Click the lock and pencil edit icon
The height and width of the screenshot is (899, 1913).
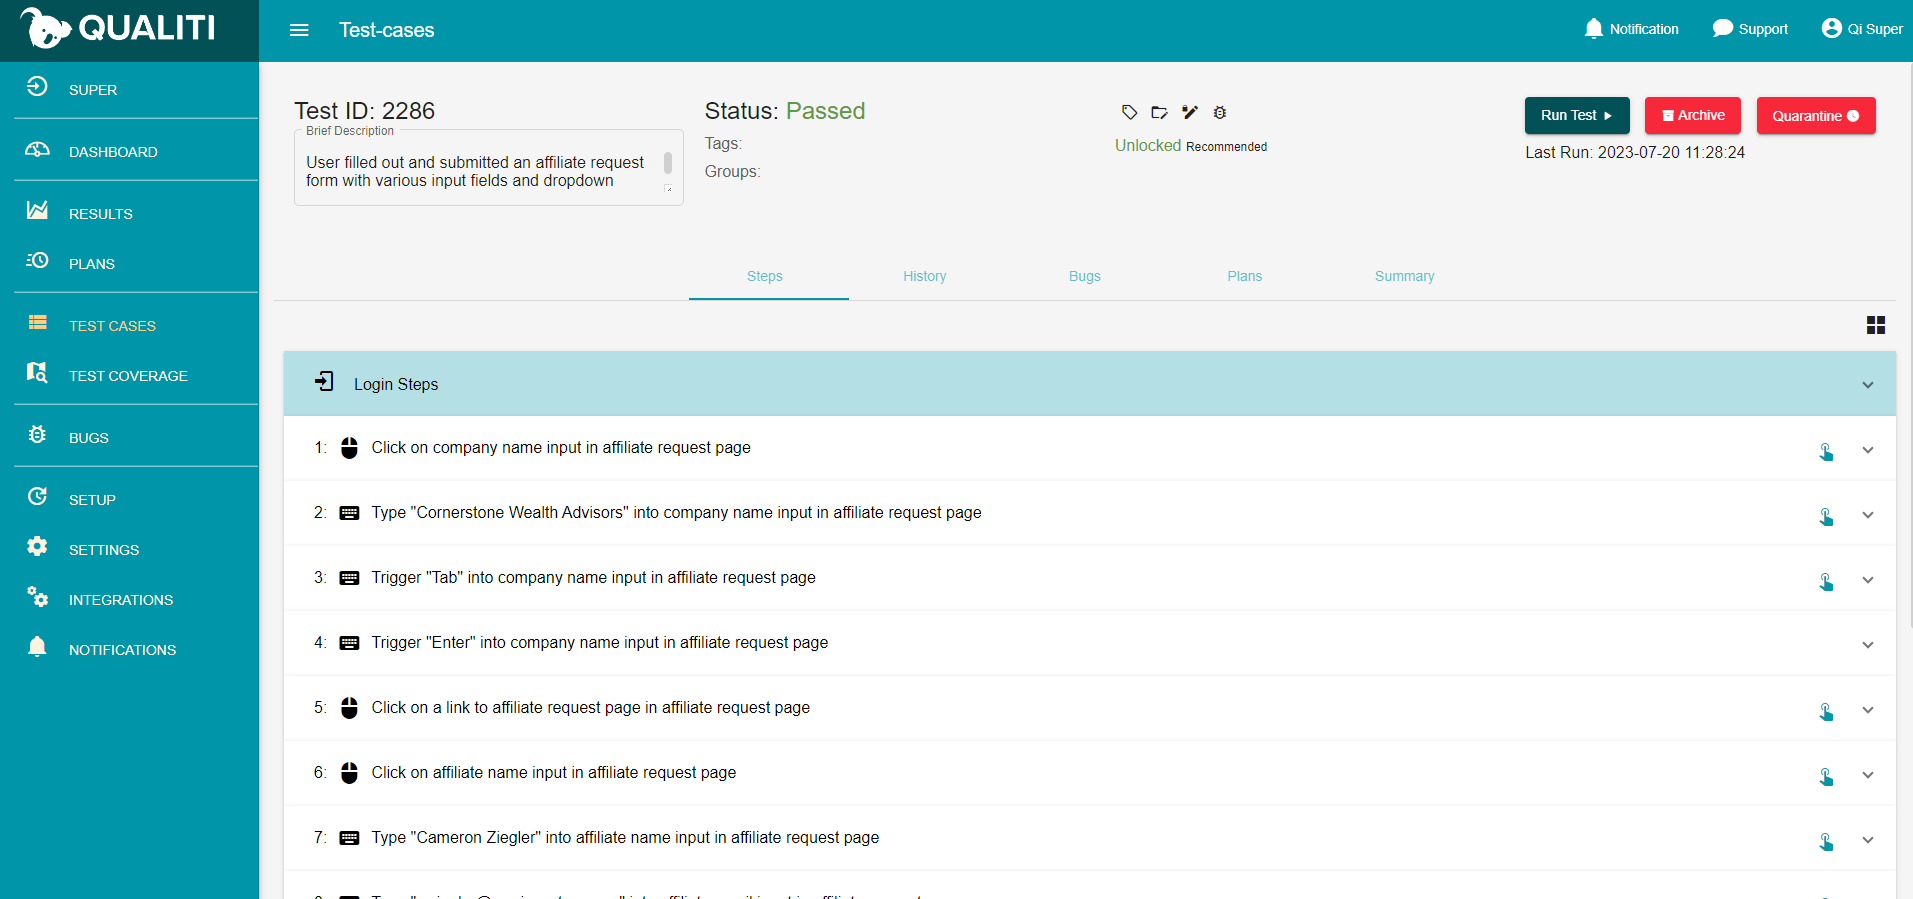click(1189, 112)
